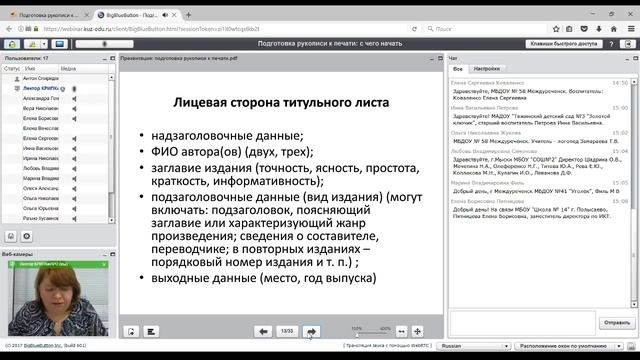Minimize the users panel 'Пользователи'
The width and height of the screenshot is (640, 360).
104,59
